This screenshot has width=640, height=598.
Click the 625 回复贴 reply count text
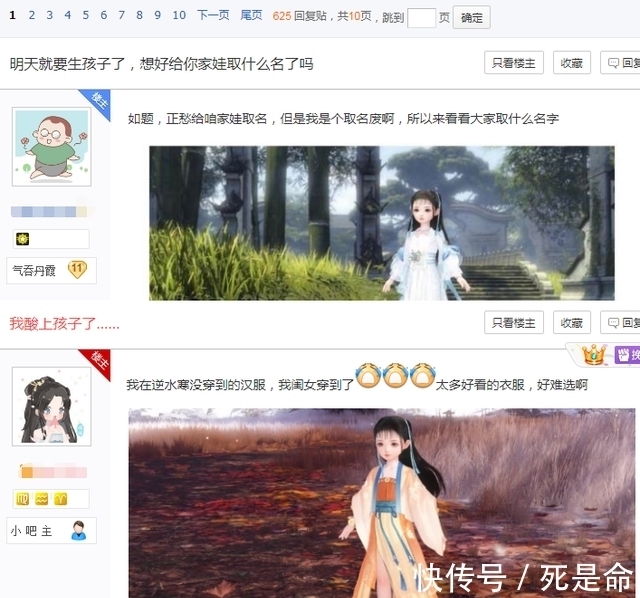click(x=300, y=16)
